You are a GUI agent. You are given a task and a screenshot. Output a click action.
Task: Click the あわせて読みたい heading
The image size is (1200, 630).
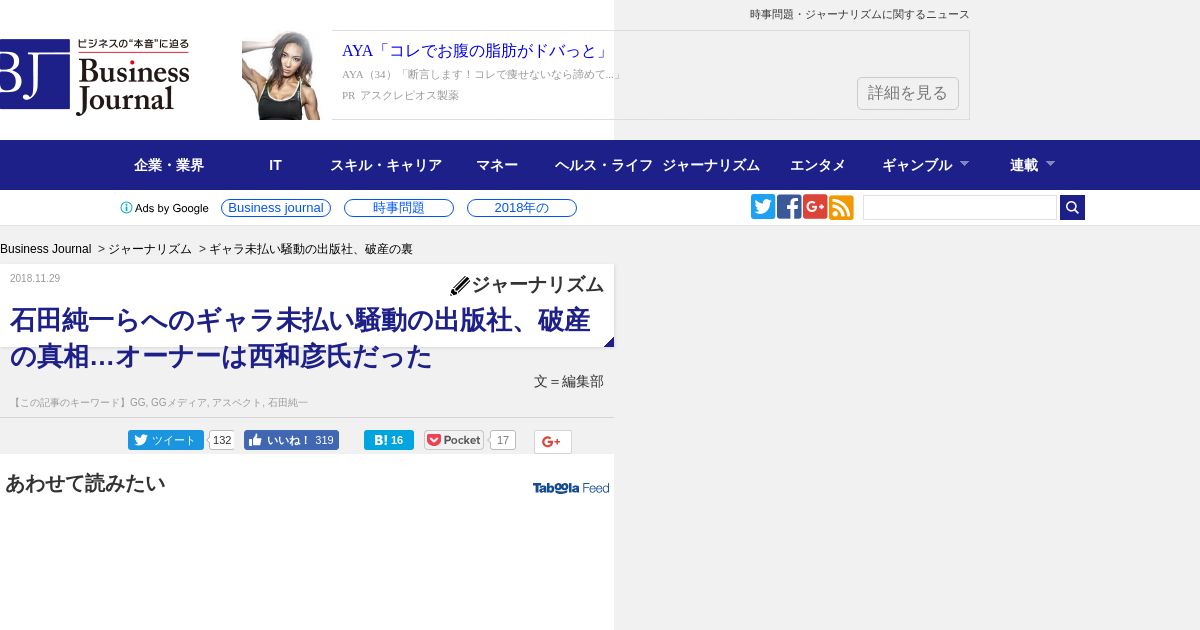coord(85,484)
